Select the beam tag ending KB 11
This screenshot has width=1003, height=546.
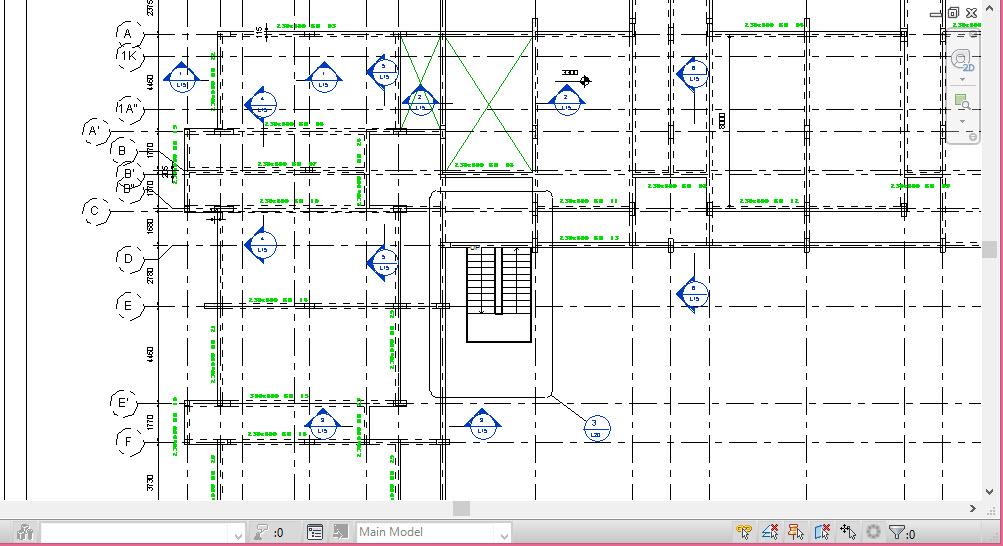pos(588,201)
